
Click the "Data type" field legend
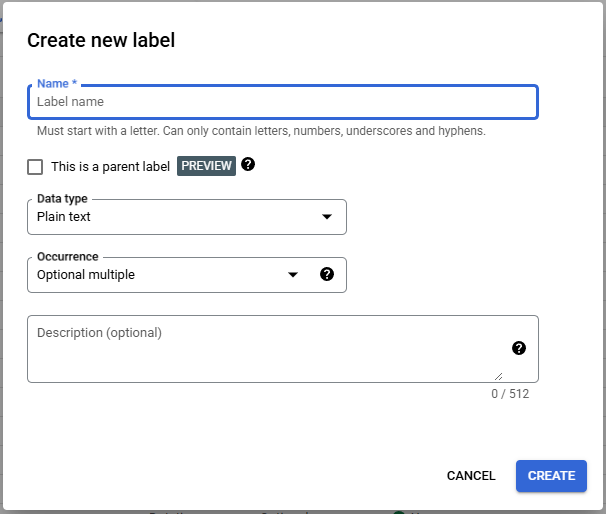[x=62, y=199]
